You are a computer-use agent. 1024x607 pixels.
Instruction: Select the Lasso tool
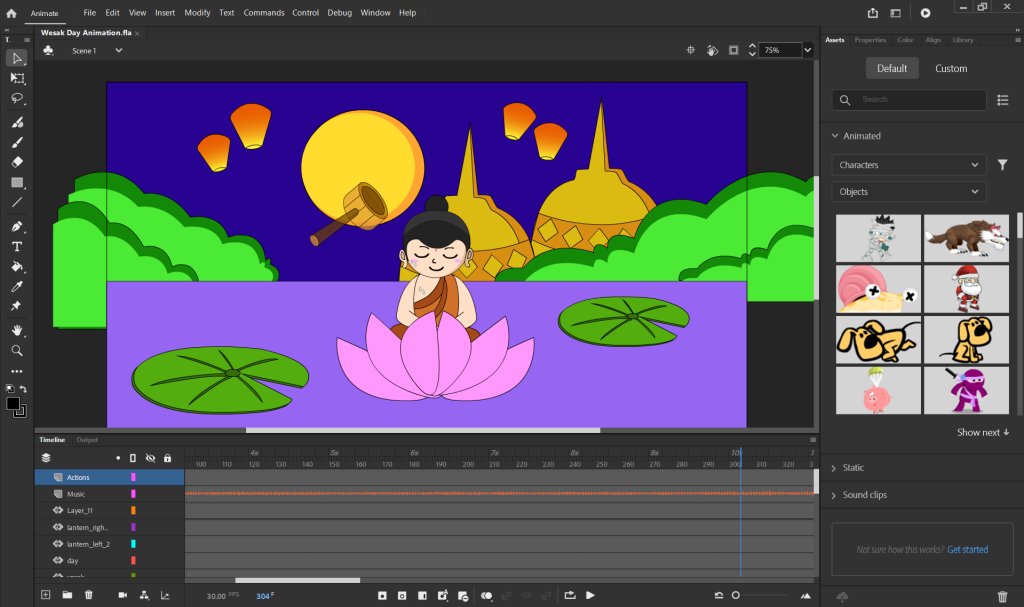pos(17,98)
